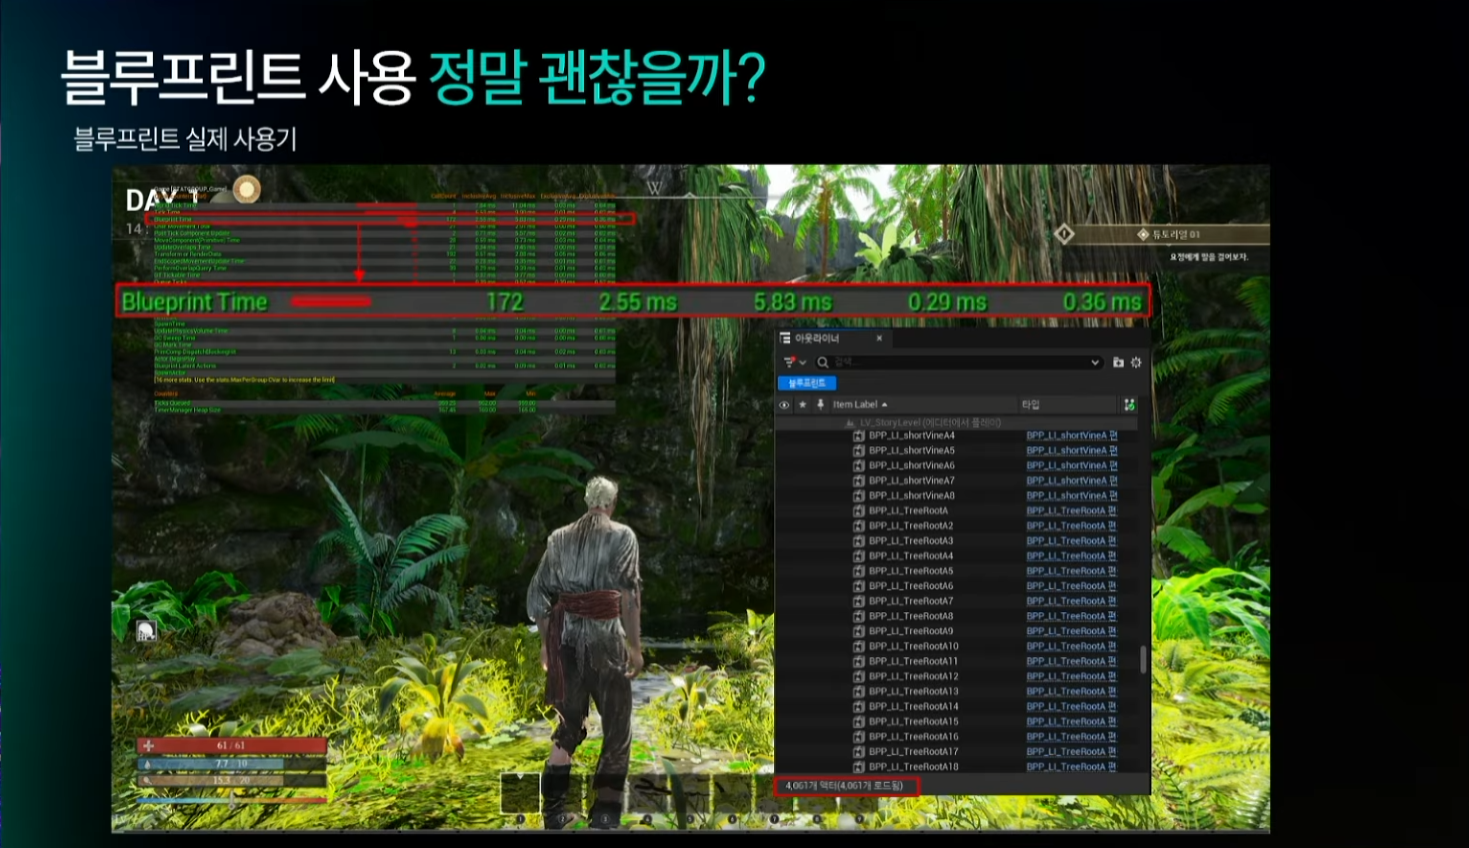Click the character portrait icon in game view
The width and height of the screenshot is (1469, 848).
[146, 630]
